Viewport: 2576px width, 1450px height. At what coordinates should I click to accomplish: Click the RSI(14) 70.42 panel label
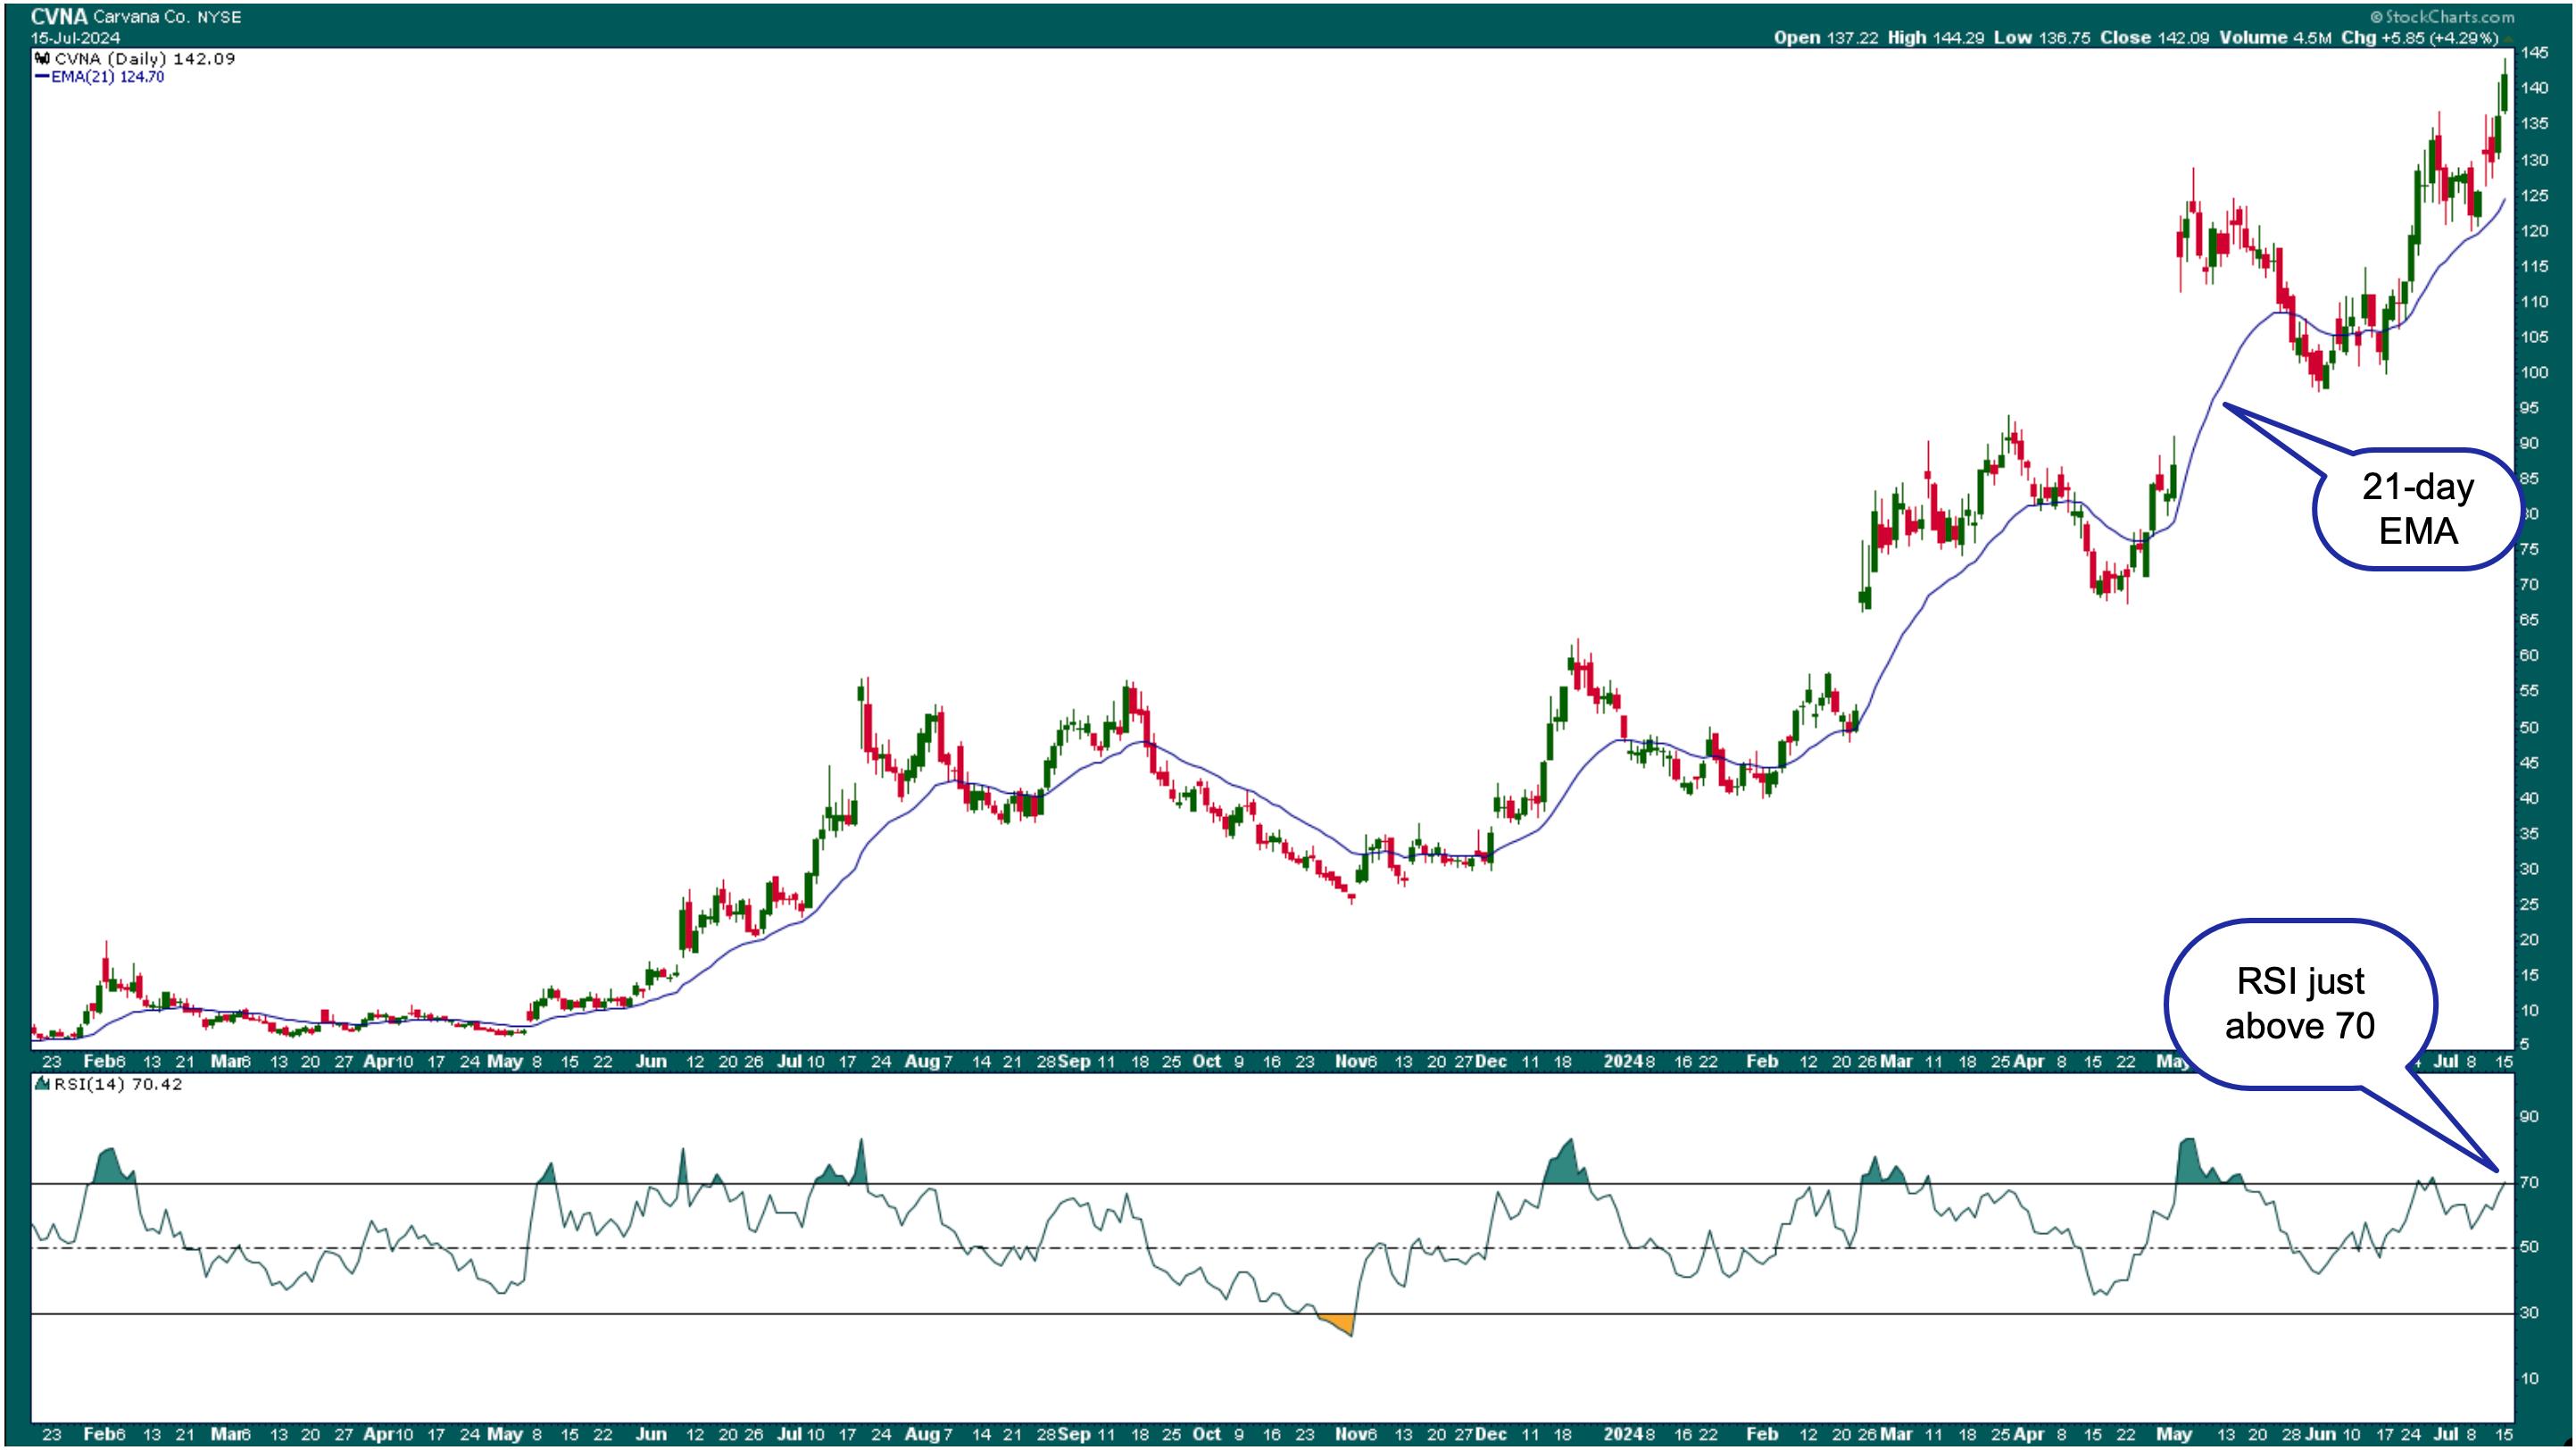click(118, 1084)
